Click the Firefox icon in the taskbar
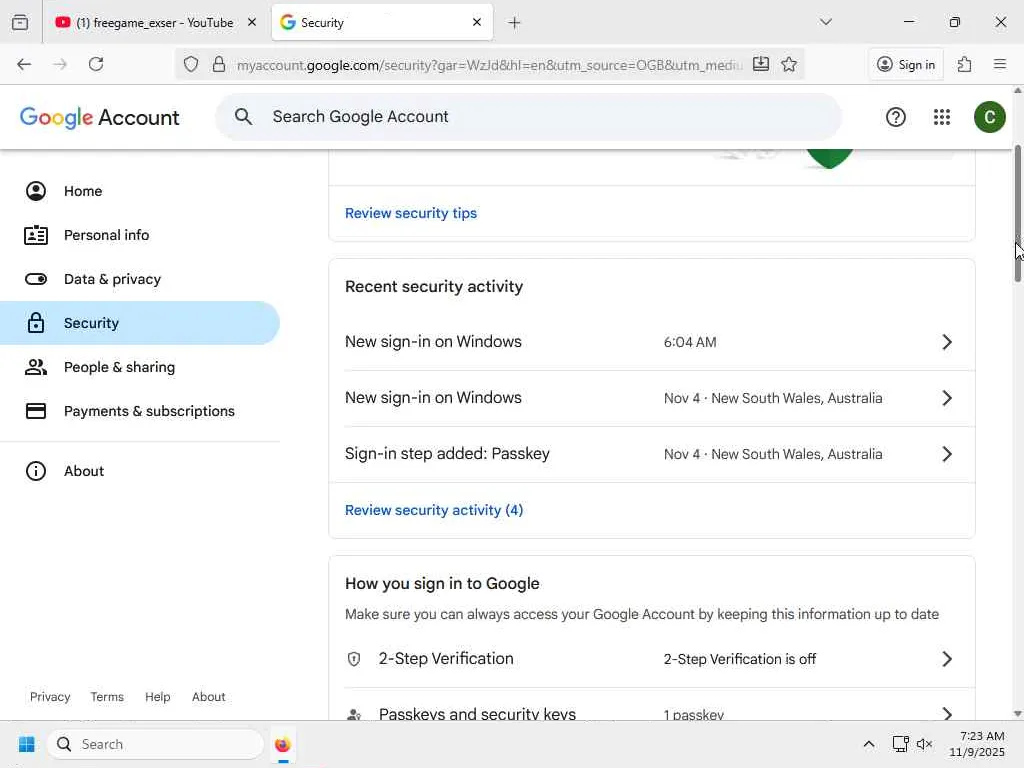The width and height of the screenshot is (1024, 768). [282, 744]
